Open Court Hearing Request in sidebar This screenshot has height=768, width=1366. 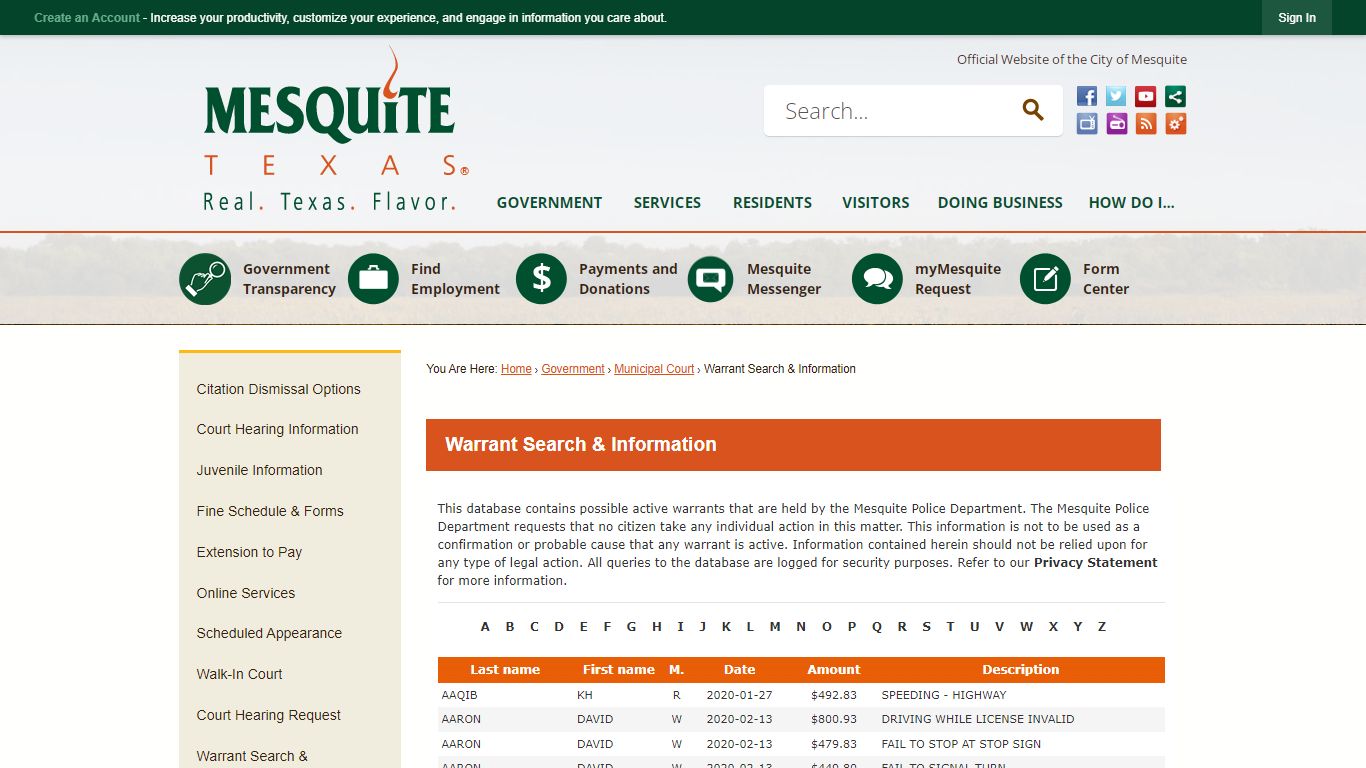pos(268,715)
